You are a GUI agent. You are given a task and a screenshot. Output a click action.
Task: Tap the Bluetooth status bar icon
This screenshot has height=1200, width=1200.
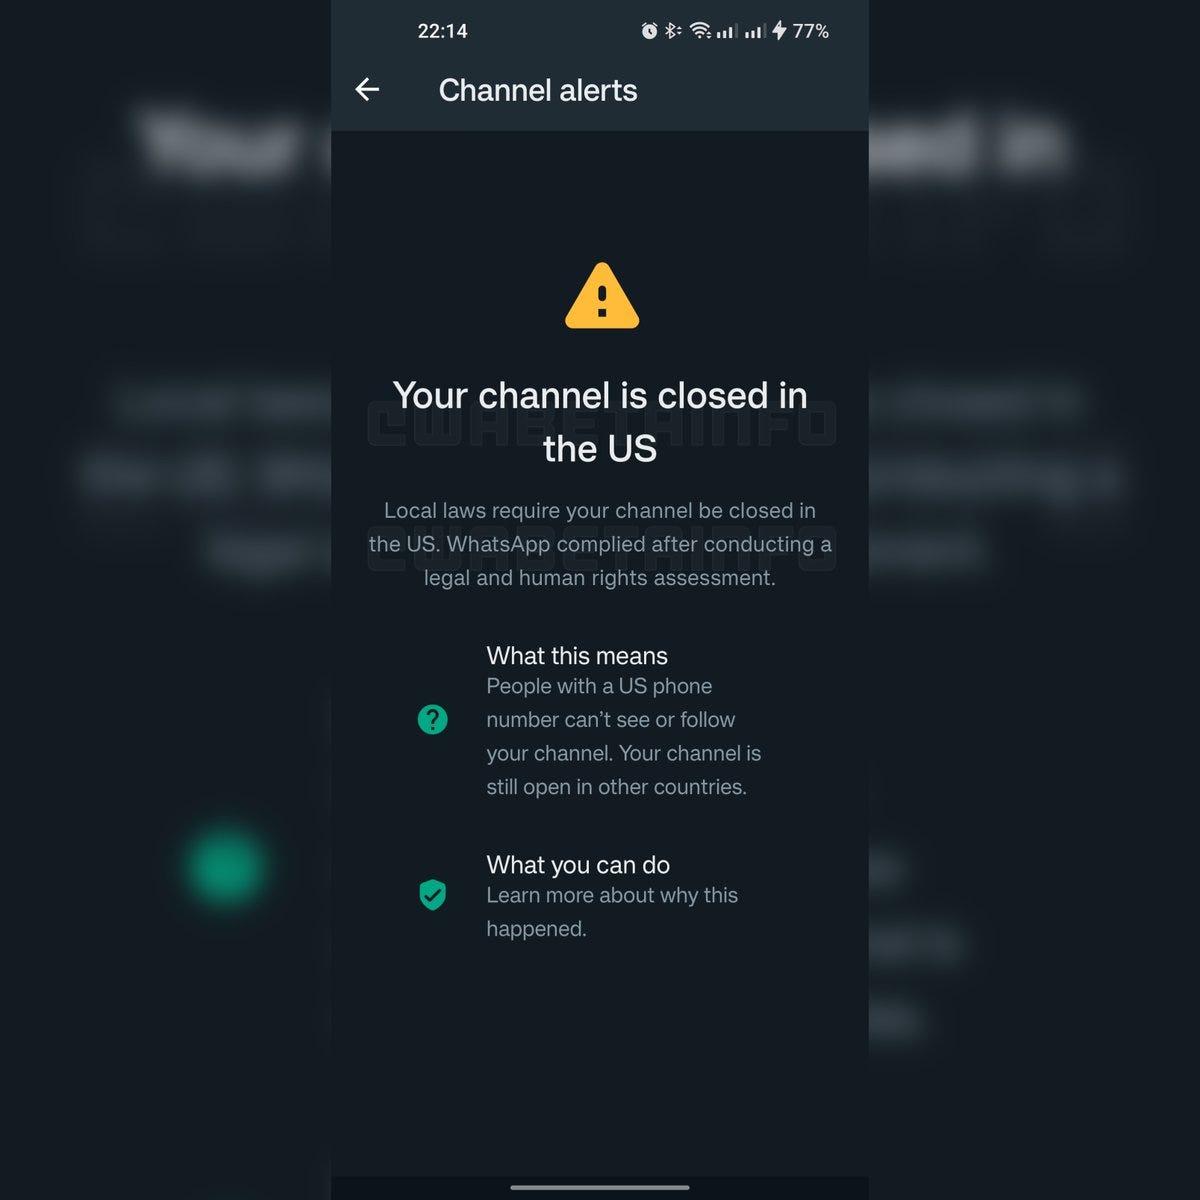coord(673,31)
